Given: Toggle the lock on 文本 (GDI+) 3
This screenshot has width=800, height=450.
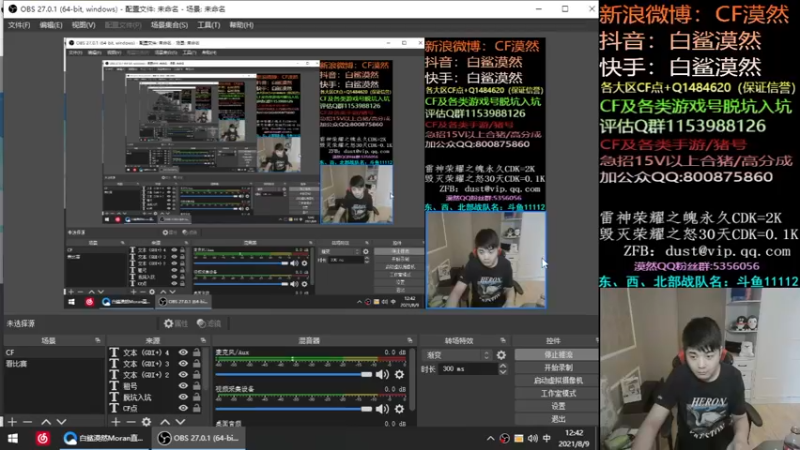Looking at the screenshot, I should tap(196, 364).
